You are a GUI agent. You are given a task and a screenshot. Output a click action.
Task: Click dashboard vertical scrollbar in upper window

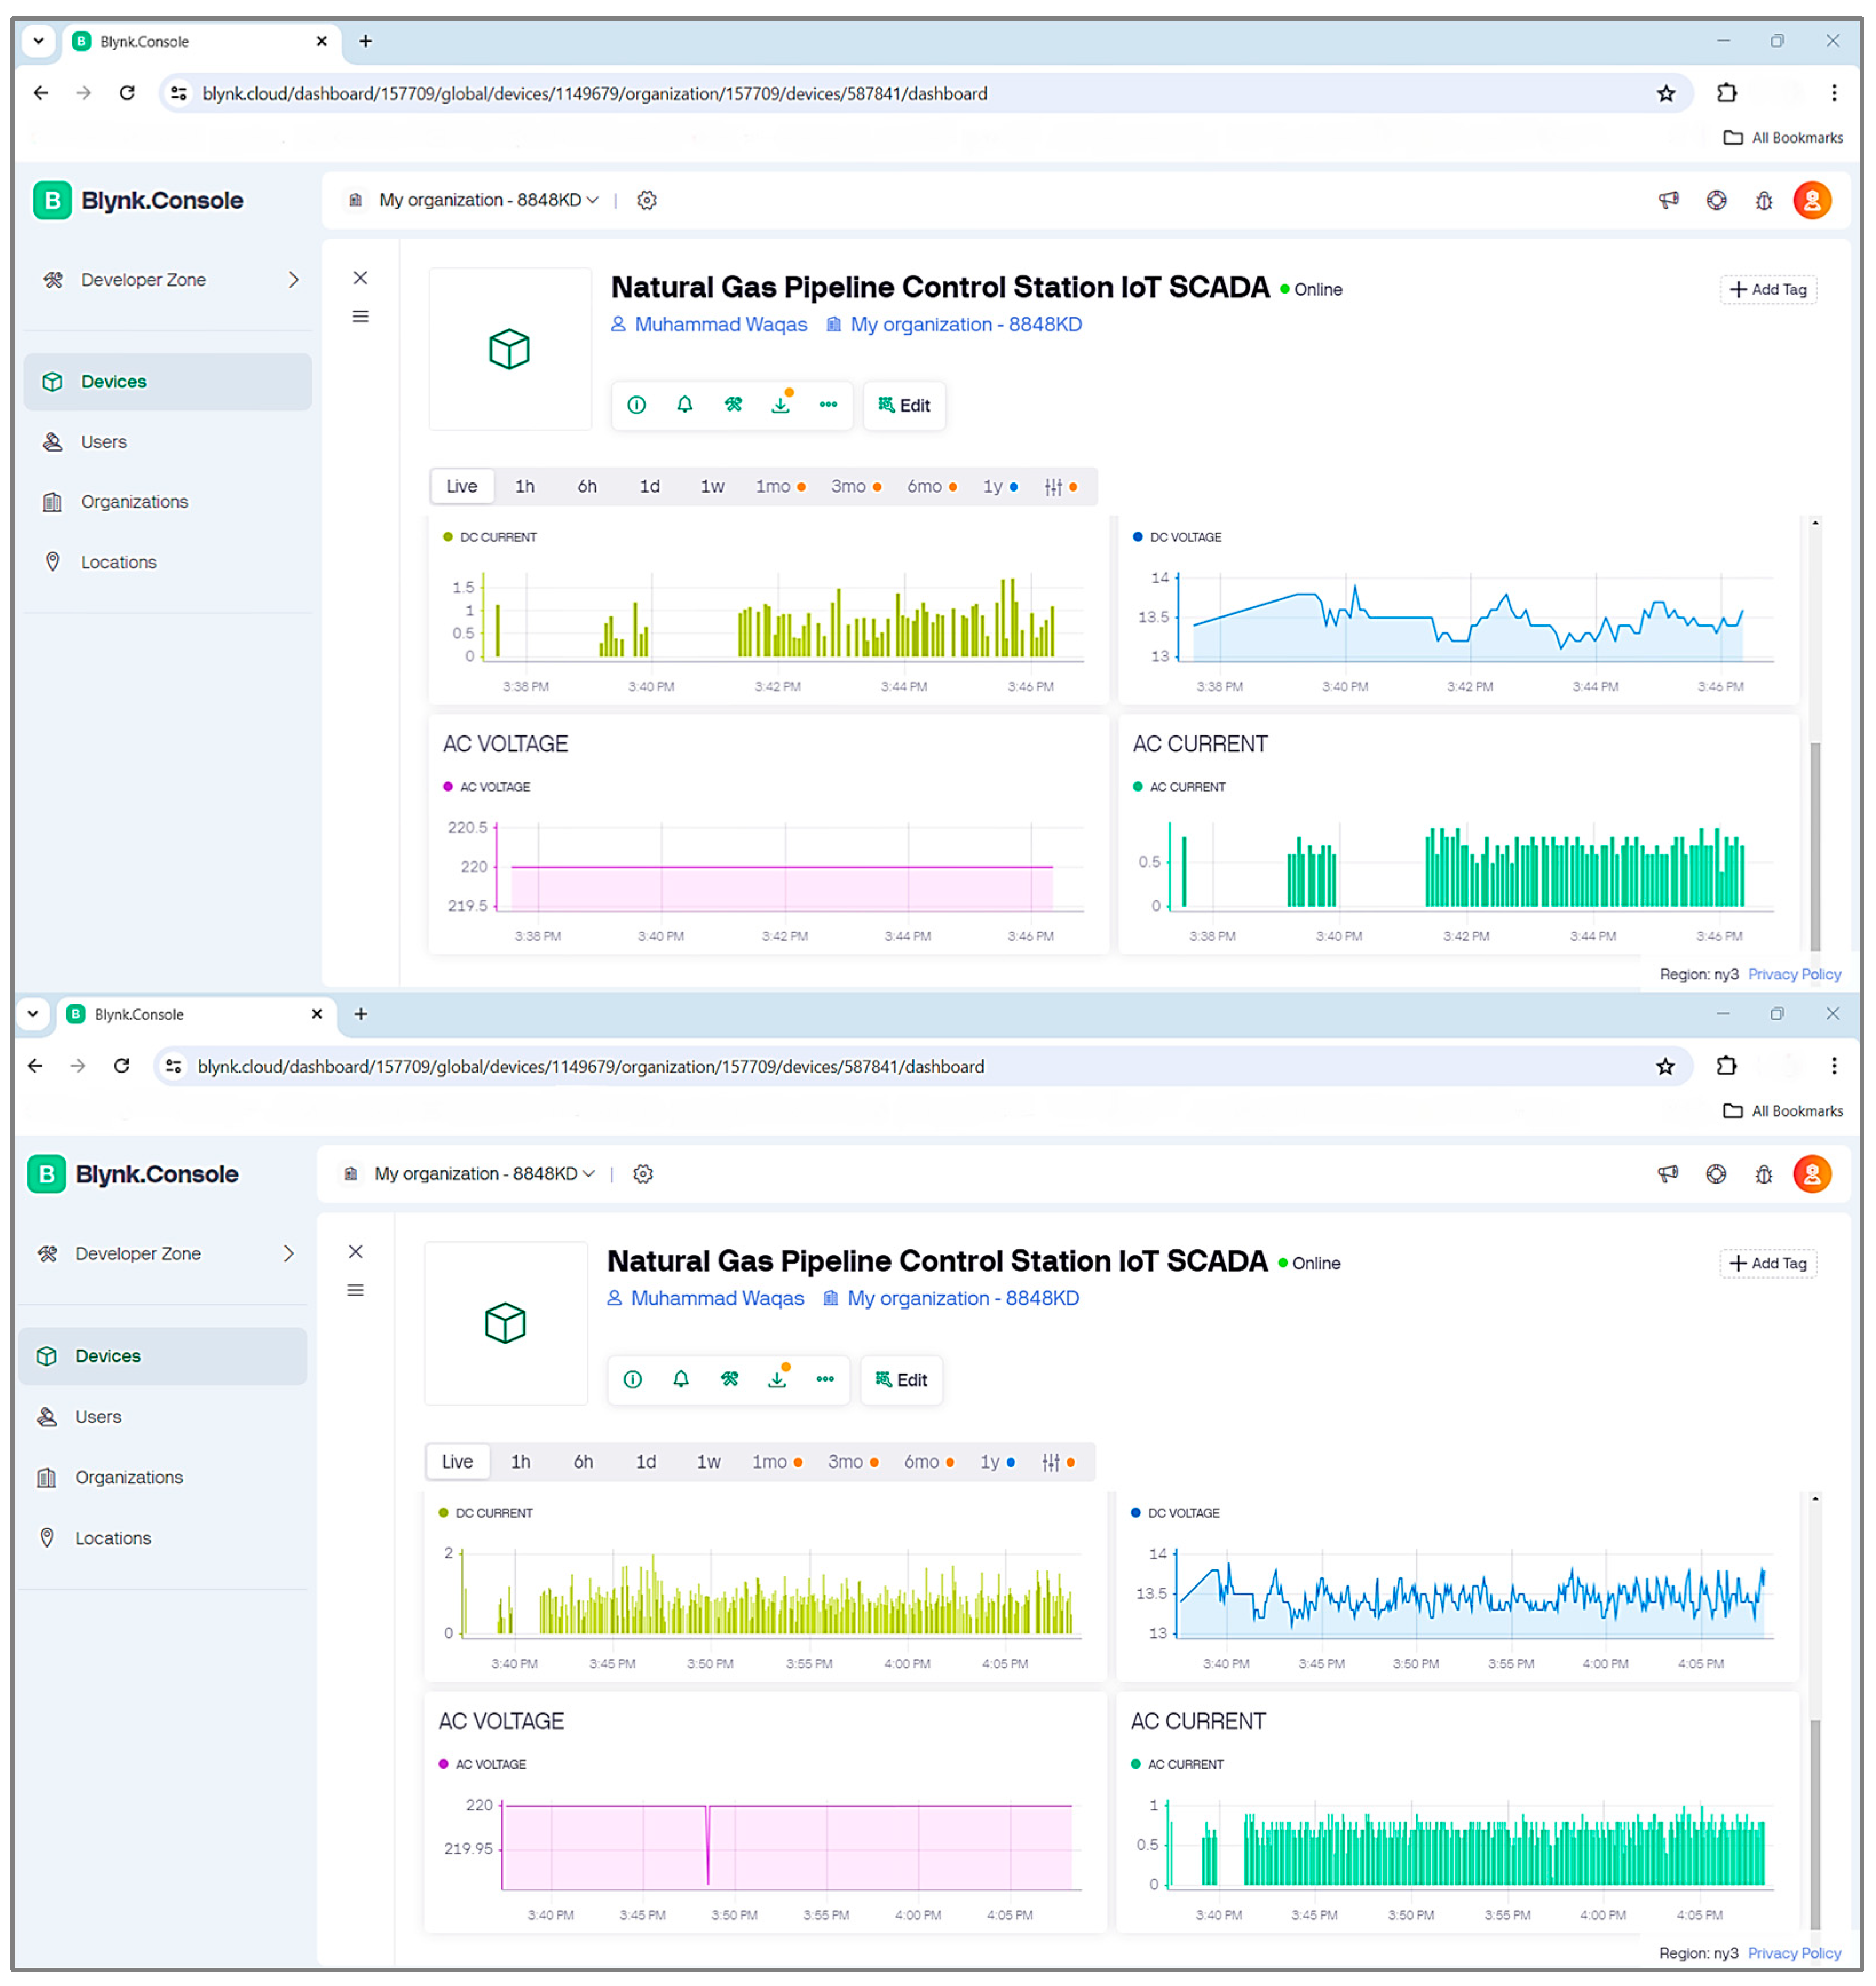[x=1814, y=845]
